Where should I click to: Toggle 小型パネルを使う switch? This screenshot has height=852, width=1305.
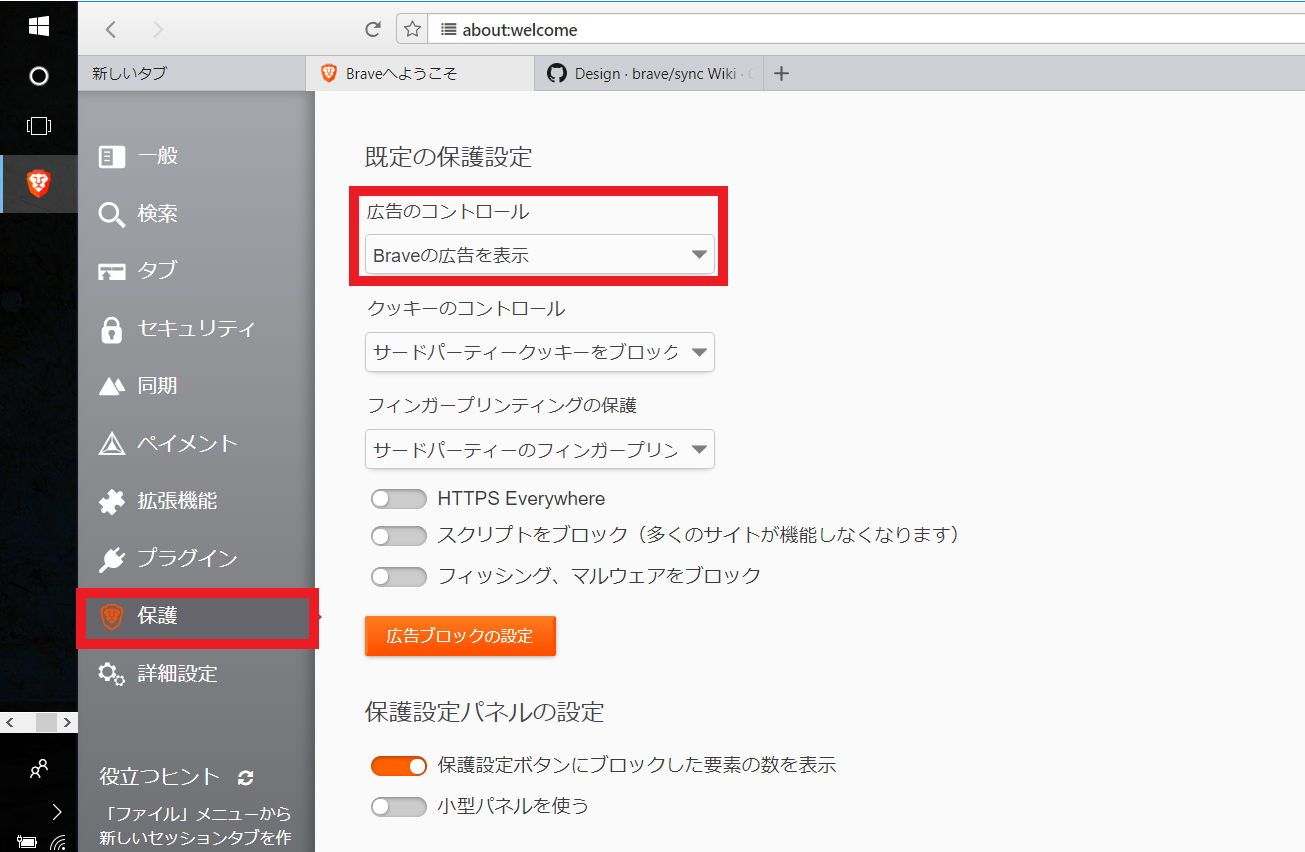[x=398, y=806]
